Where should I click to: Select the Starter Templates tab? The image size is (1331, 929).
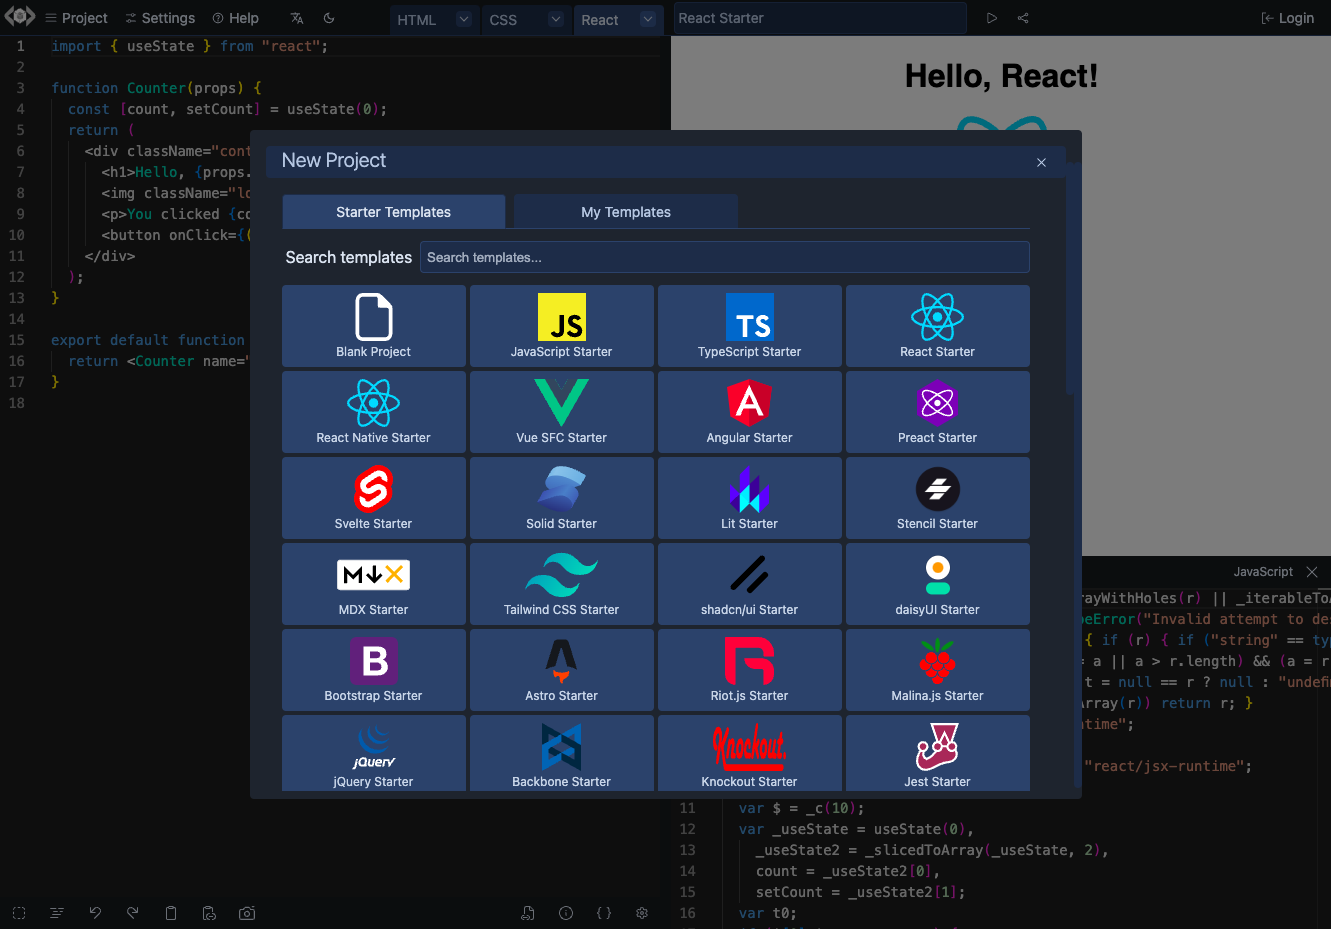[x=394, y=212]
